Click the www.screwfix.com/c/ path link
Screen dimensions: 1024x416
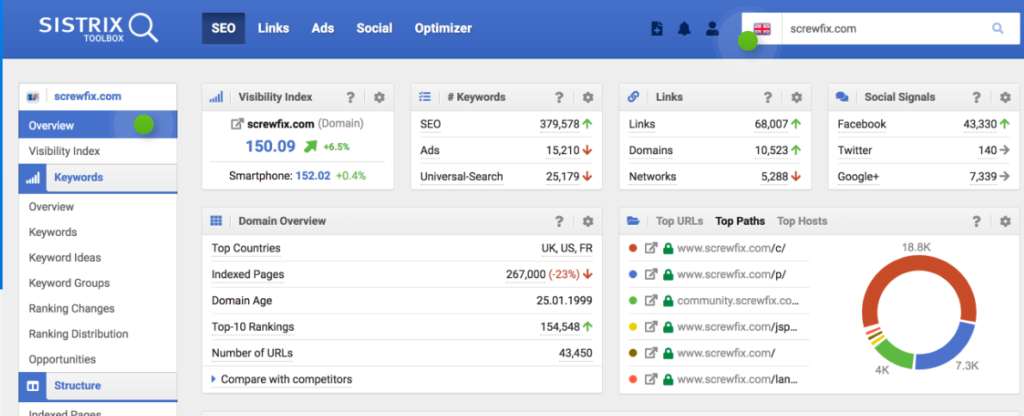tap(731, 248)
